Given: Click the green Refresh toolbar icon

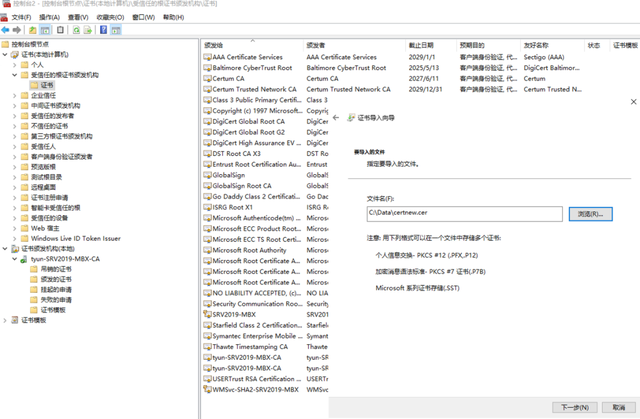Looking at the screenshot, I should 76,30.
